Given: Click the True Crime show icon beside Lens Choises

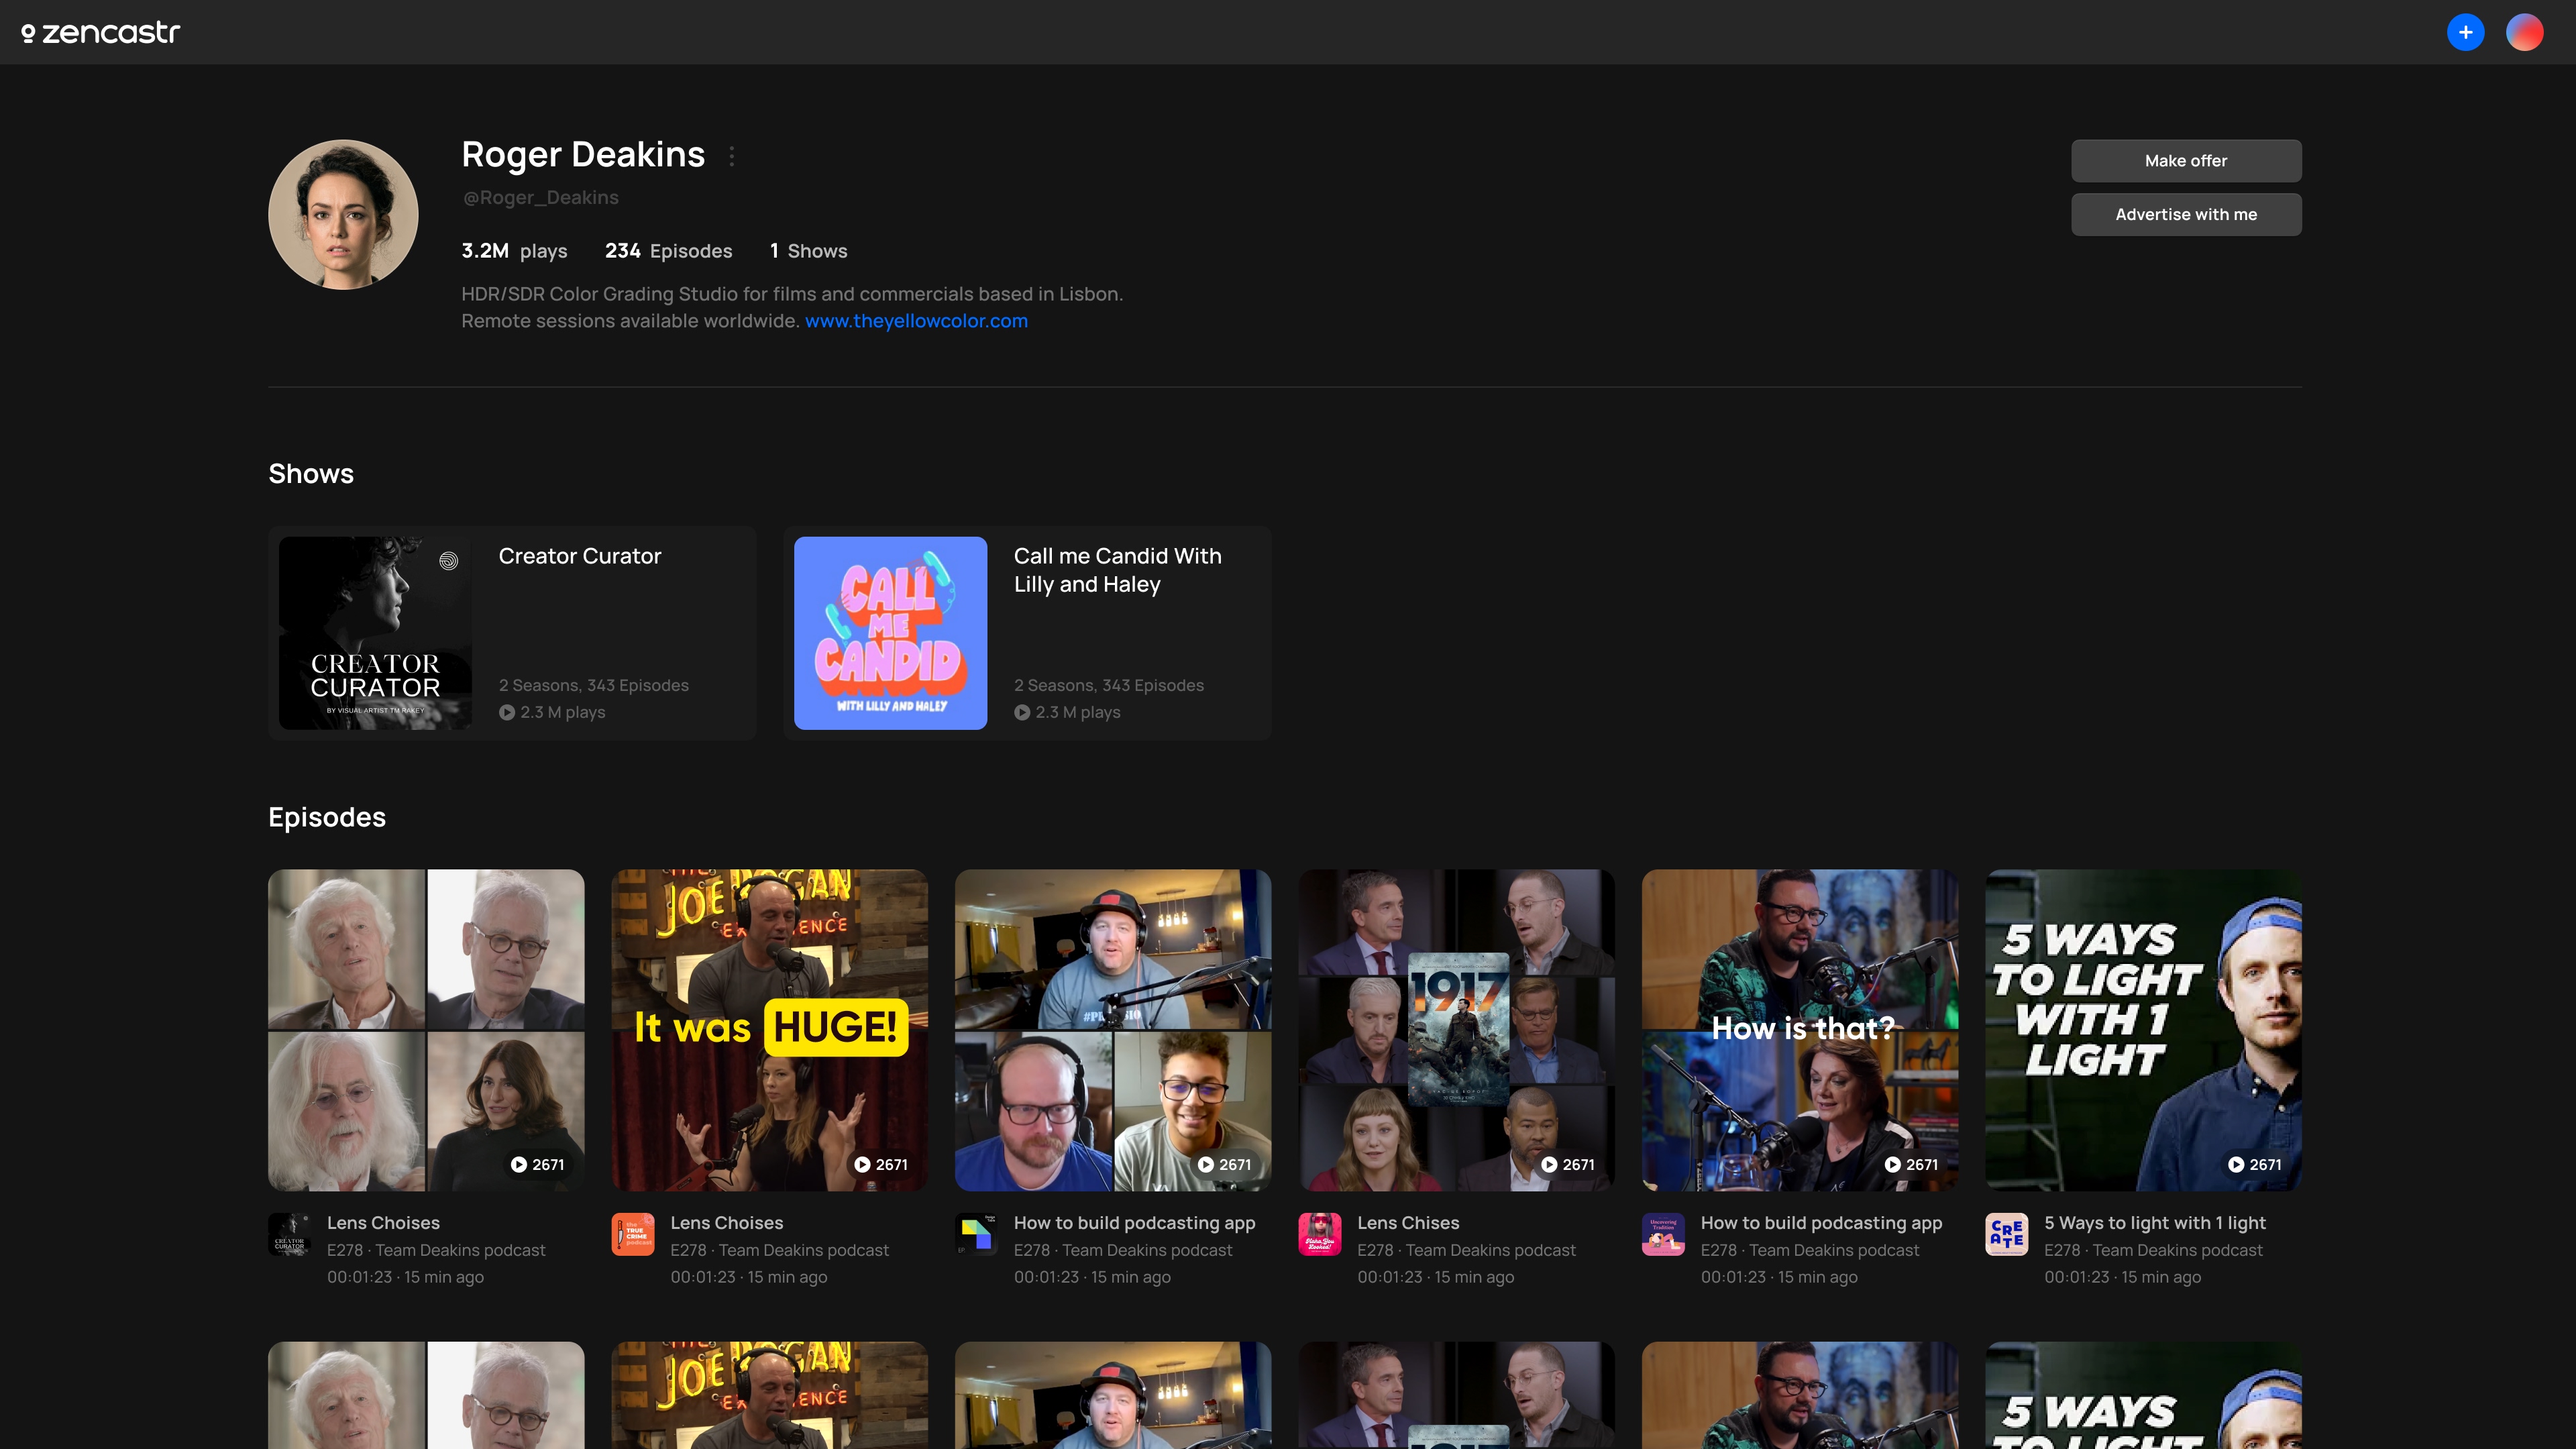Looking at the screenshot, I should coord(633,1234).
